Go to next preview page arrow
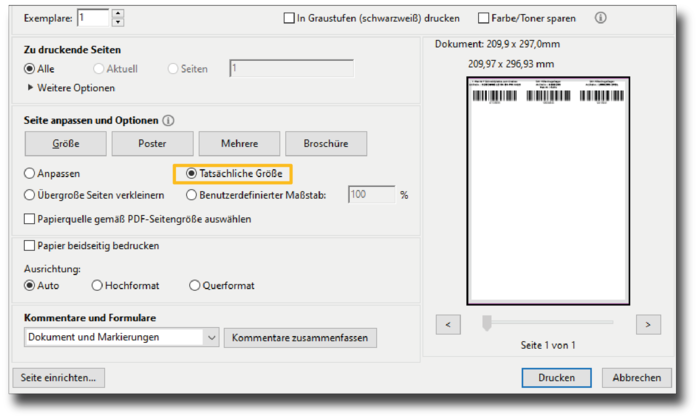 coord(648,325)
